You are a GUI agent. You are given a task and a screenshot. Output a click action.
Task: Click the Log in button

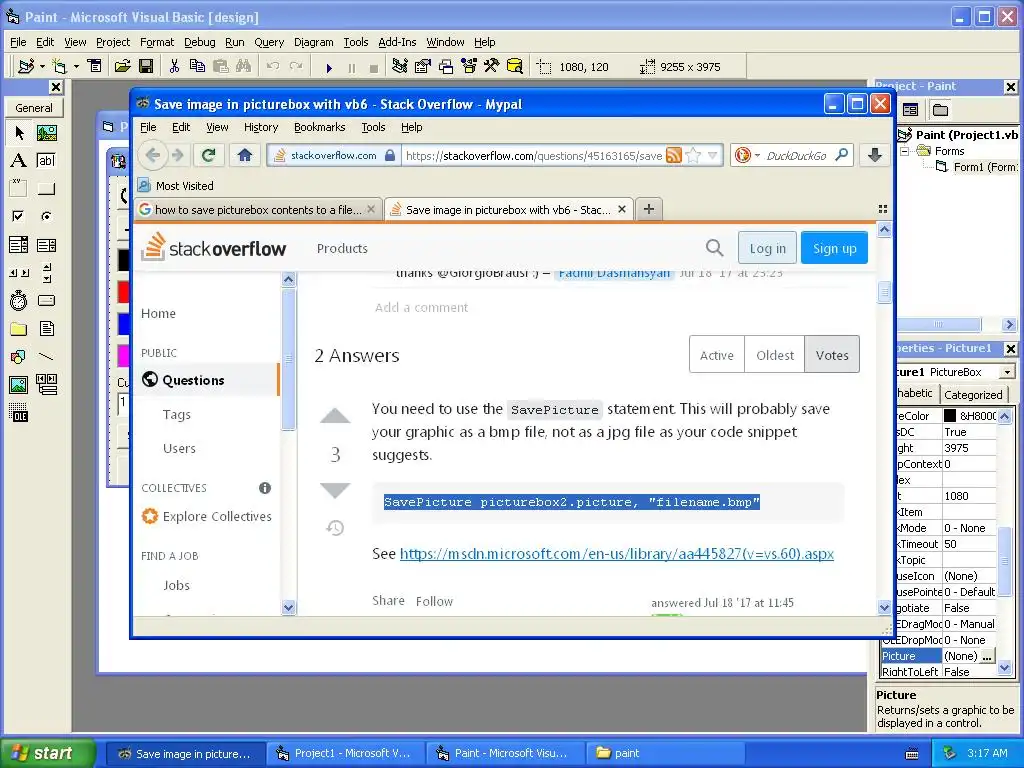[767, 248]
